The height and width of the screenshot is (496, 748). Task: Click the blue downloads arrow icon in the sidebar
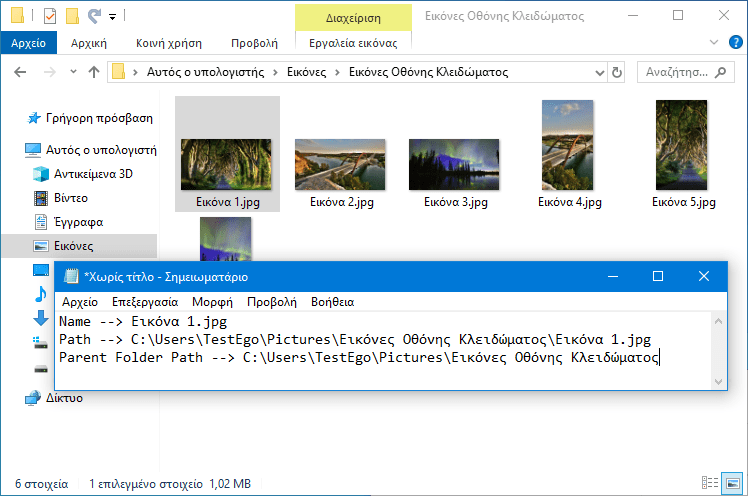click(x=41, y=318)
